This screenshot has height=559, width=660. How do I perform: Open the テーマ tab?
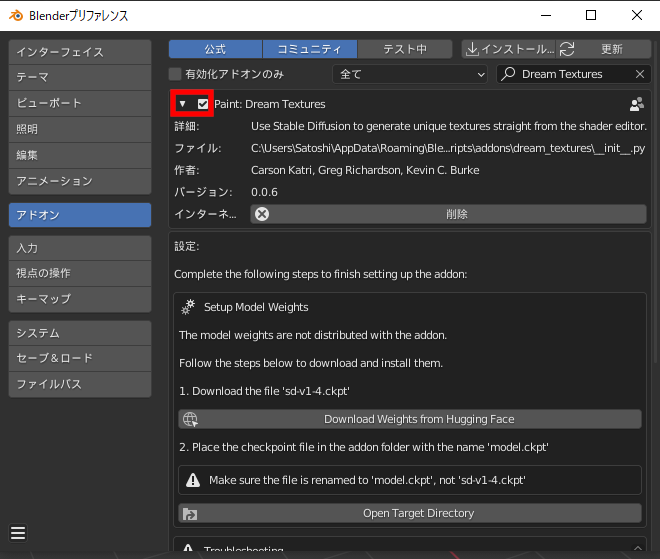80,77
